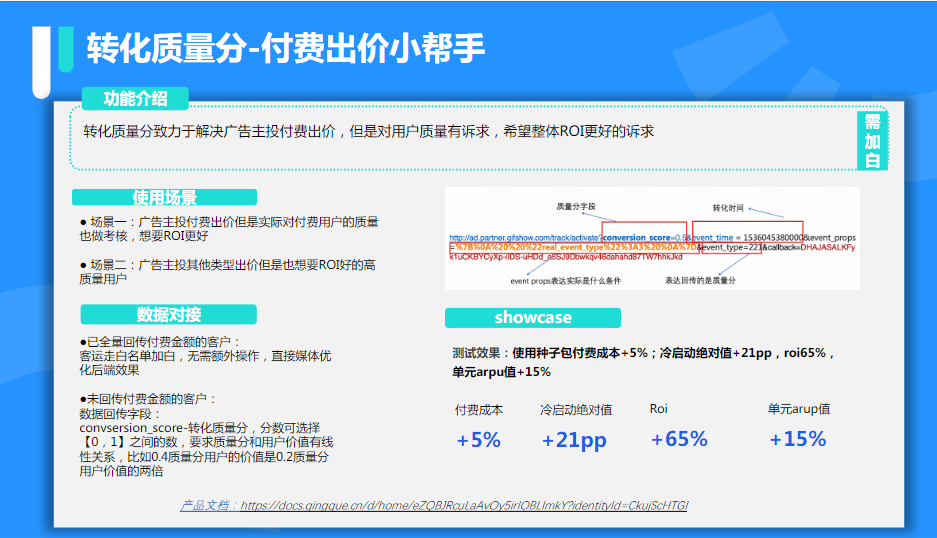Click the 数据对接 section header
Screen dimensions: 937x538
click(169, 314)
